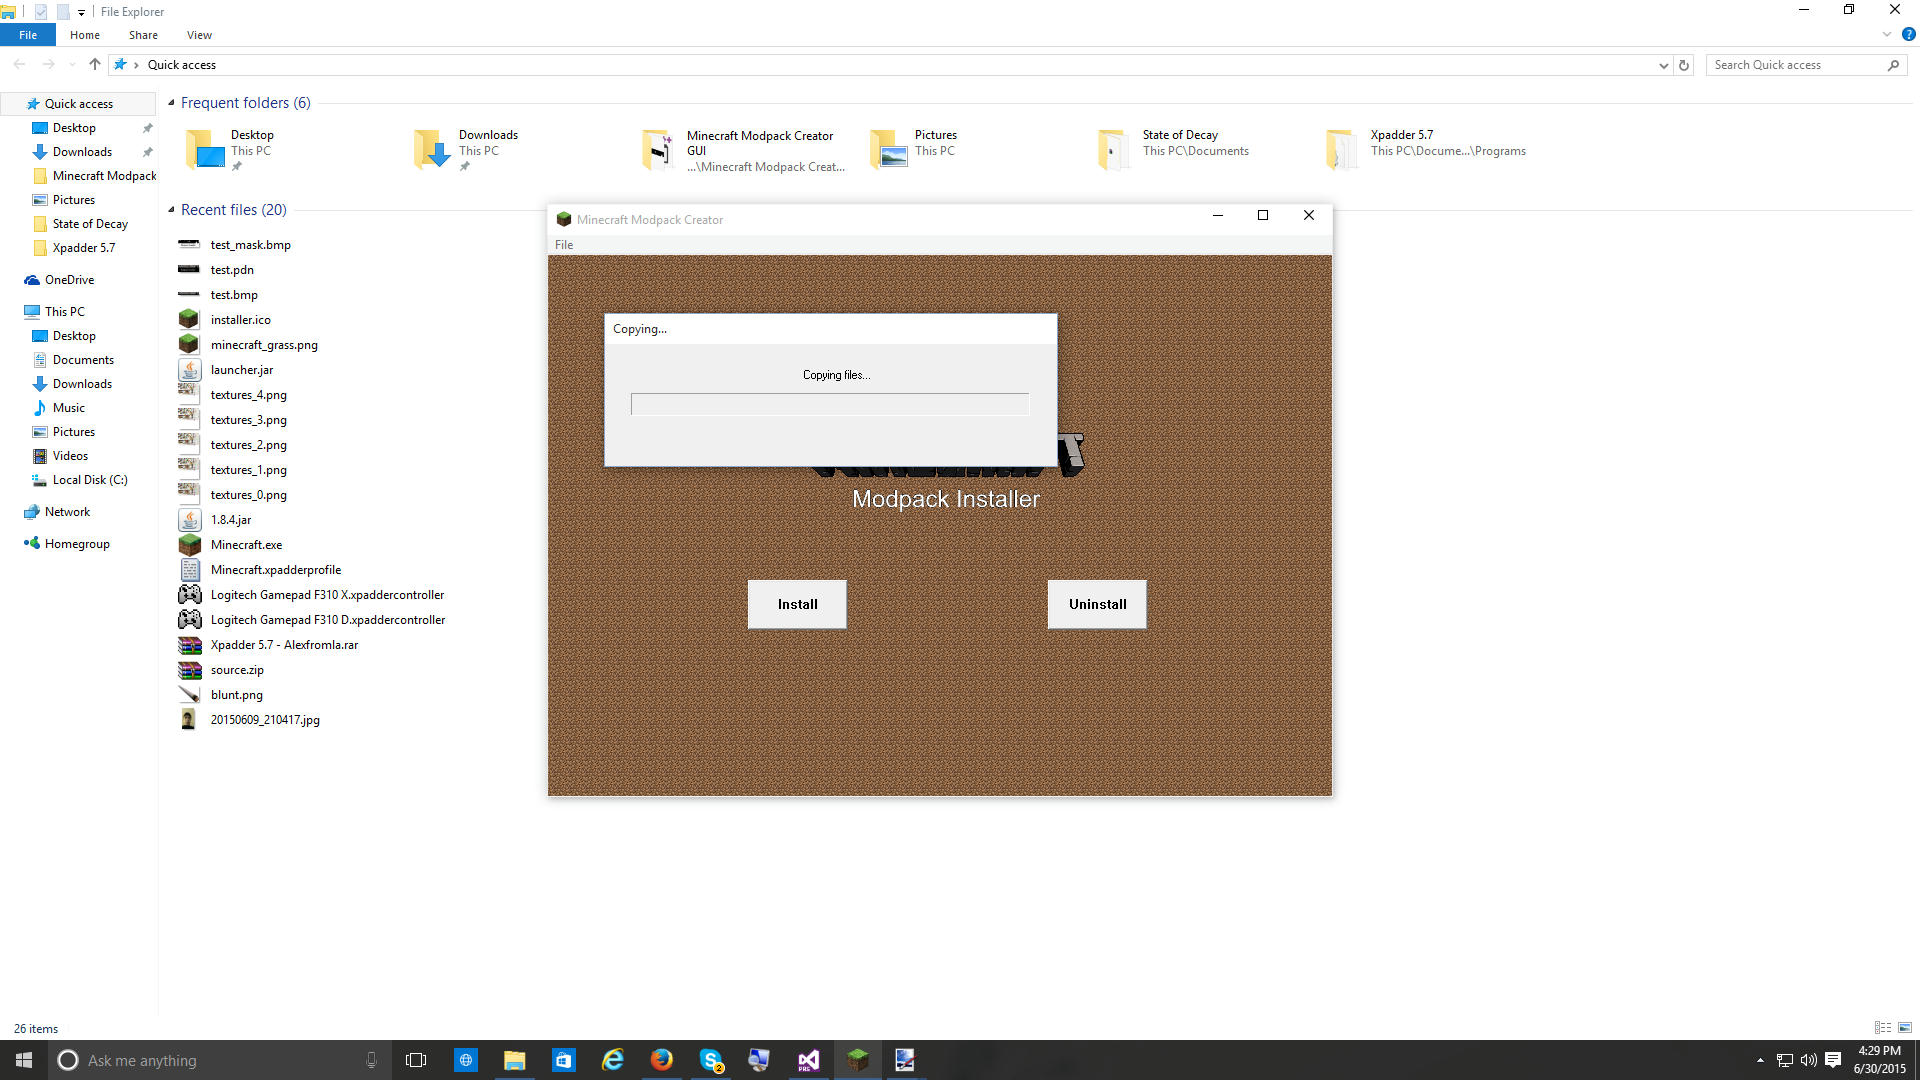Select This PC in the navigation pane
Viewport: 1920px width, 1080px height.
point(64,312)
